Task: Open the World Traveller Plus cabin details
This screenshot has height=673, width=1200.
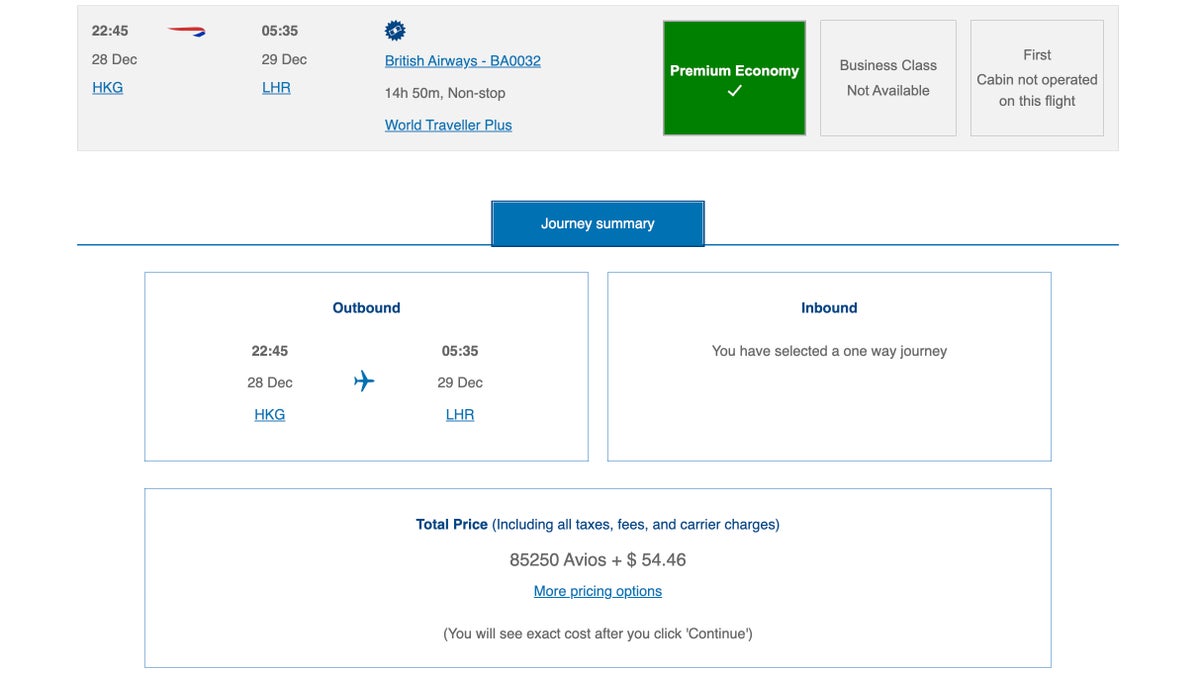Action: point(448,125)
